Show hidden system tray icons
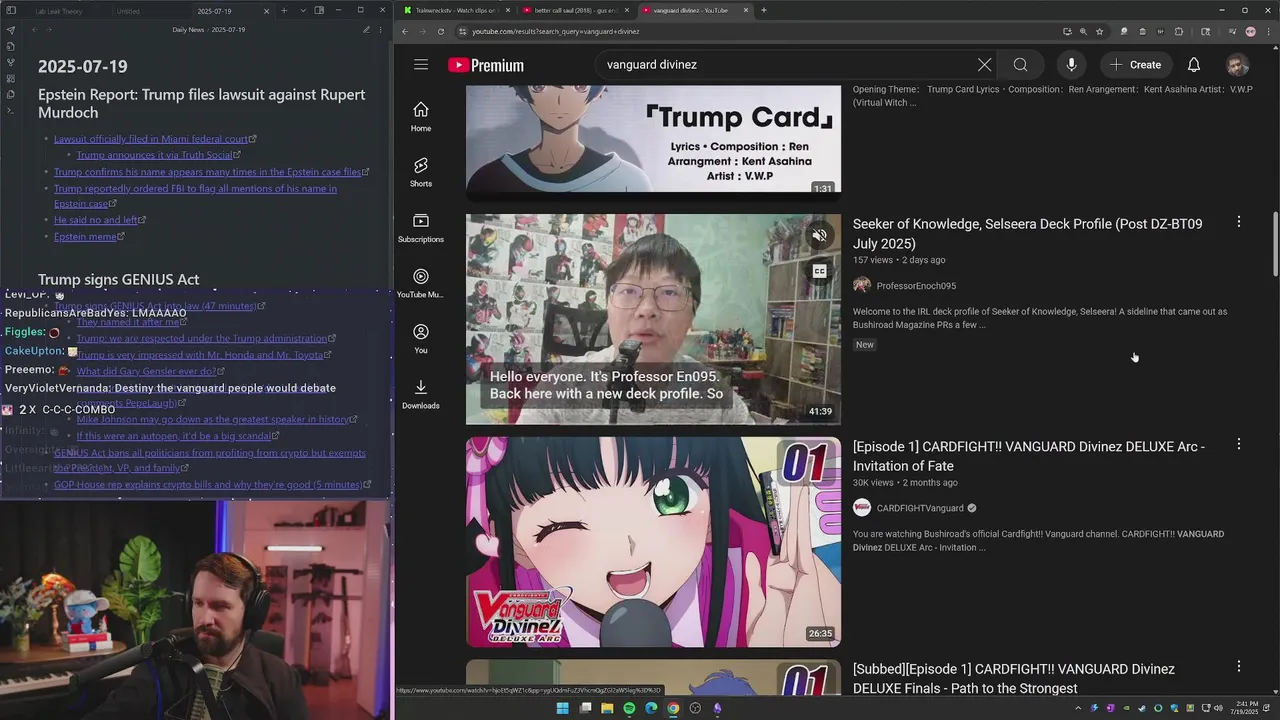The width and height of the screenshot is (1280, 720). point(1078,708)
